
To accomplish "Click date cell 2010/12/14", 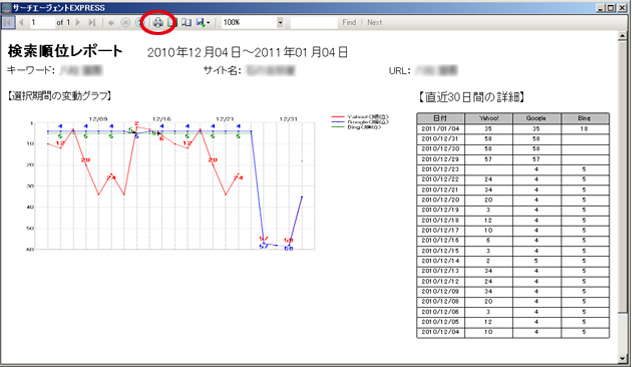I will (x=440, y=261).
